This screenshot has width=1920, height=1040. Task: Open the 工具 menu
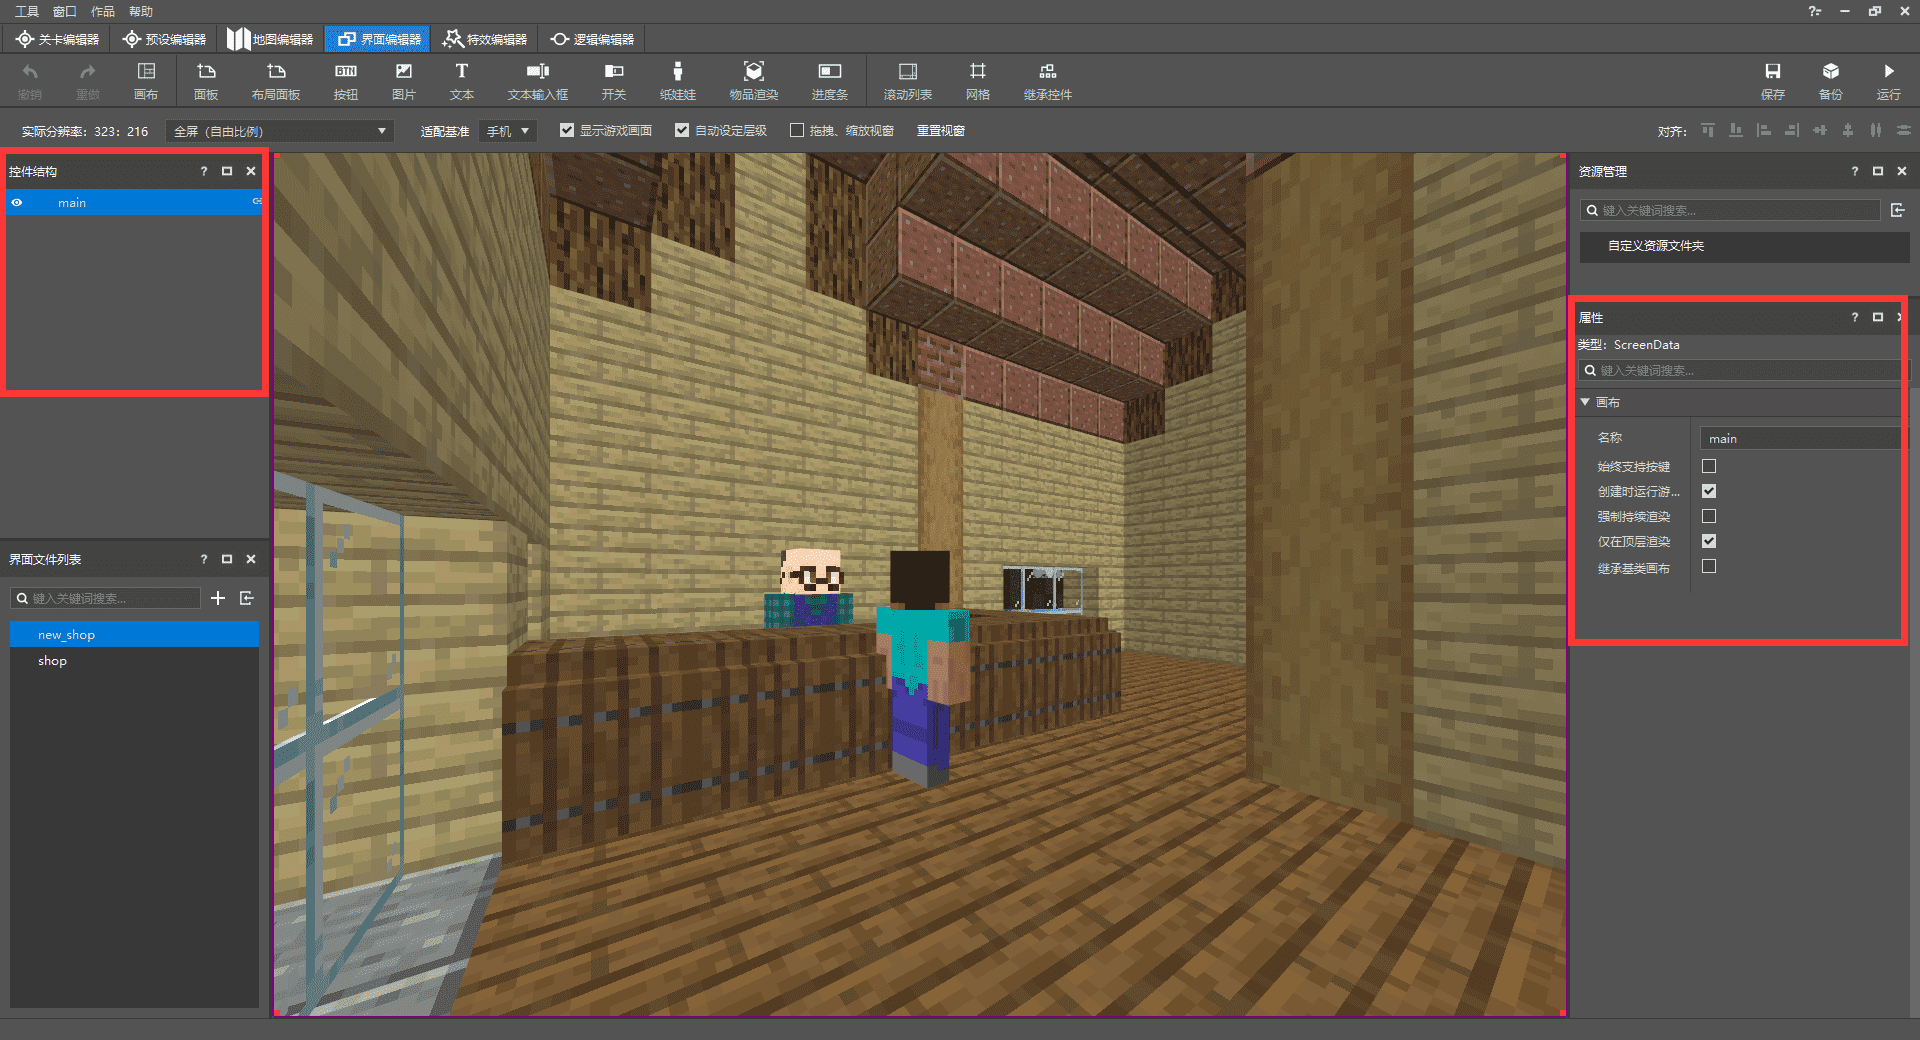click(27, 11)
